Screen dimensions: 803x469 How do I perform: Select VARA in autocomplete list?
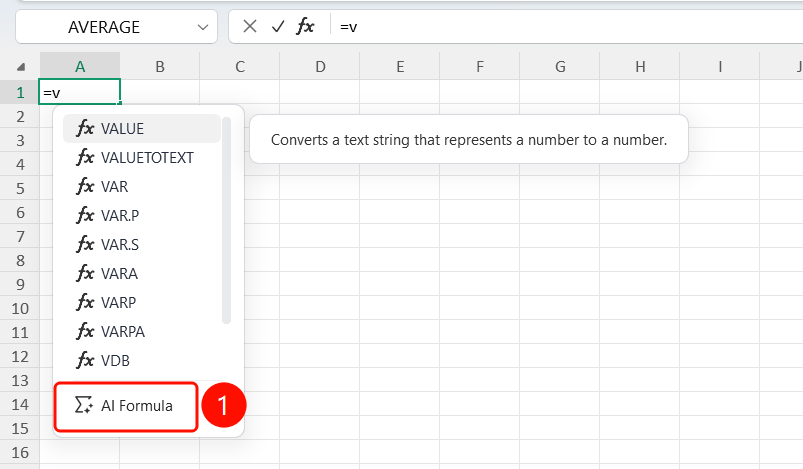pyautogui.click(x=141, y=273)
